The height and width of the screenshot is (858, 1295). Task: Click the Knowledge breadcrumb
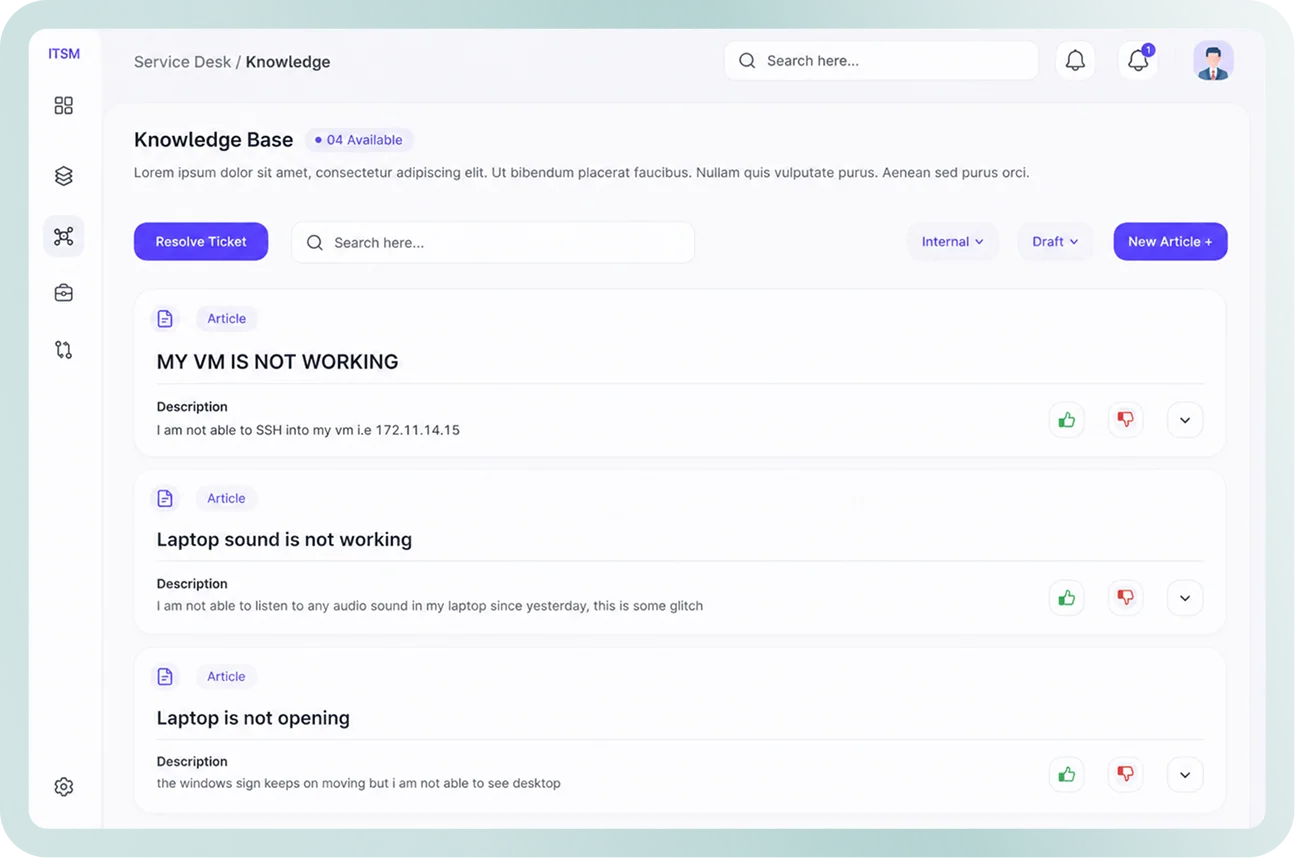tap(288, 62)
